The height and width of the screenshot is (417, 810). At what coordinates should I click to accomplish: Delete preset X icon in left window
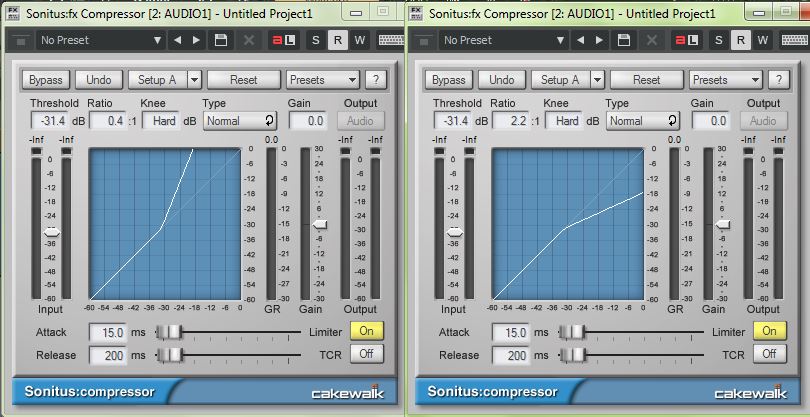[249, 40]
